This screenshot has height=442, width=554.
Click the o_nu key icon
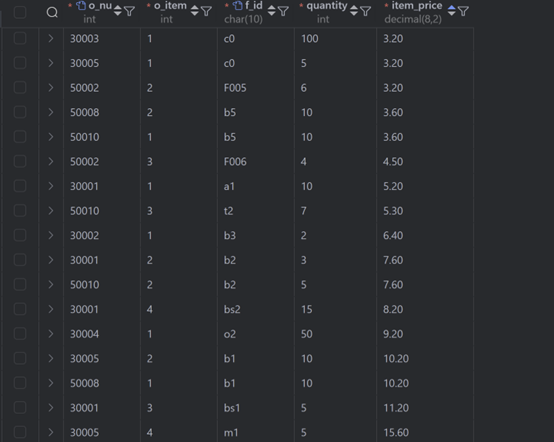point(81,6)
